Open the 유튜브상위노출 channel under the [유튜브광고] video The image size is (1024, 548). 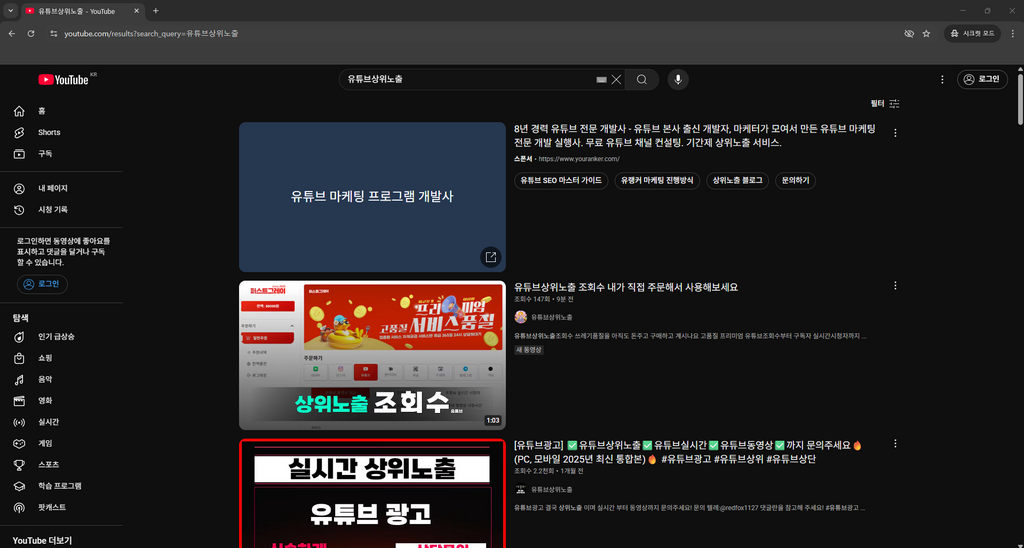(552, 489)
